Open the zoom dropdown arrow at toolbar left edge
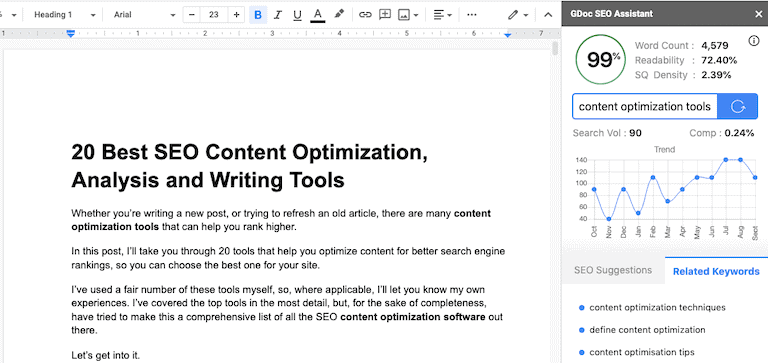Viewport: 768px width, 363px height. click(14, 15)
